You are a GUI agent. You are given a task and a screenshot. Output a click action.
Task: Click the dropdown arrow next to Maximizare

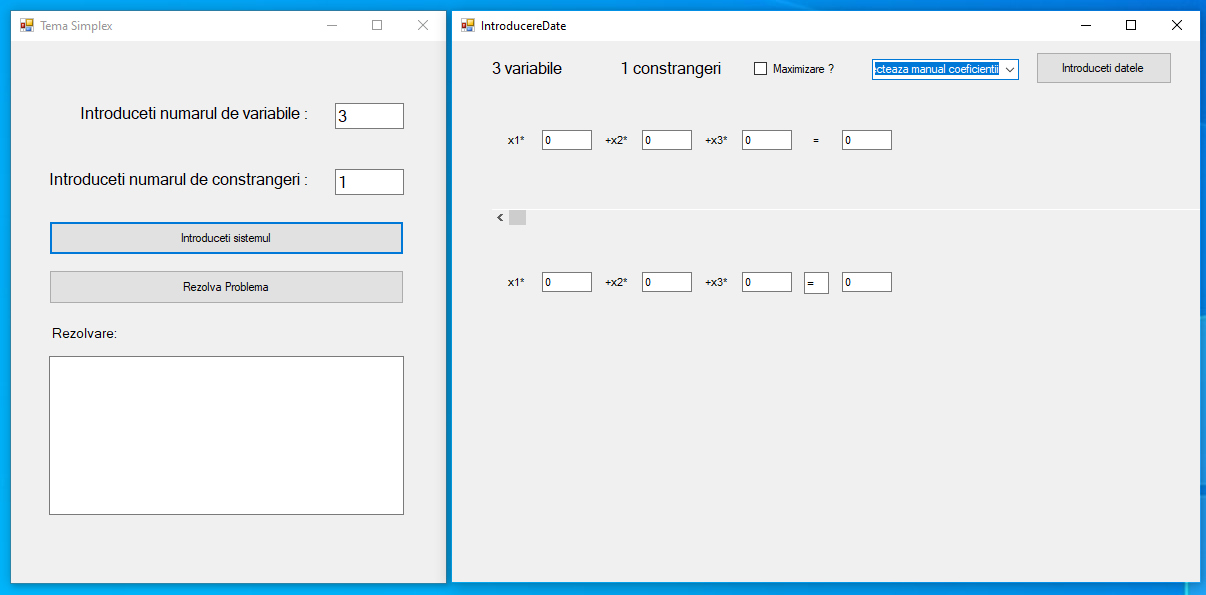[x=1009, y=69]
